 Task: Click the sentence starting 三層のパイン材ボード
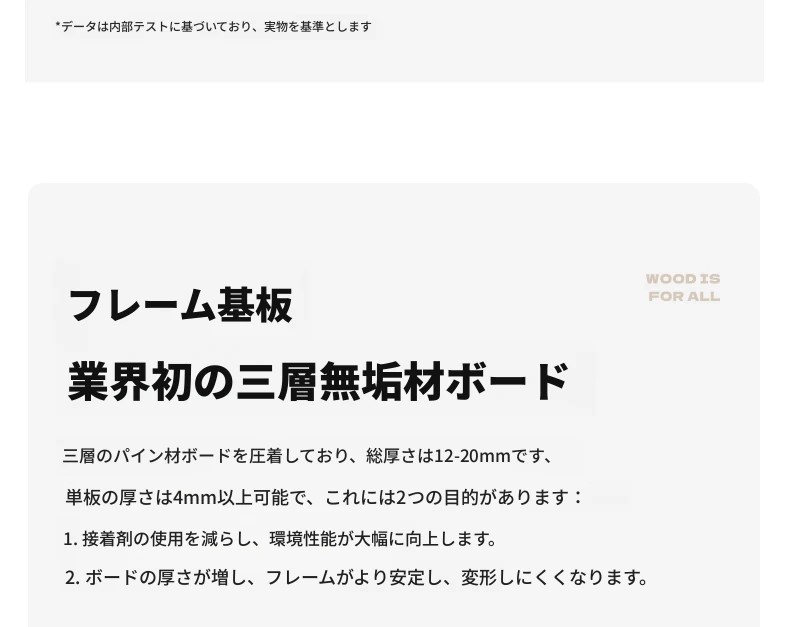pos(308,456)
